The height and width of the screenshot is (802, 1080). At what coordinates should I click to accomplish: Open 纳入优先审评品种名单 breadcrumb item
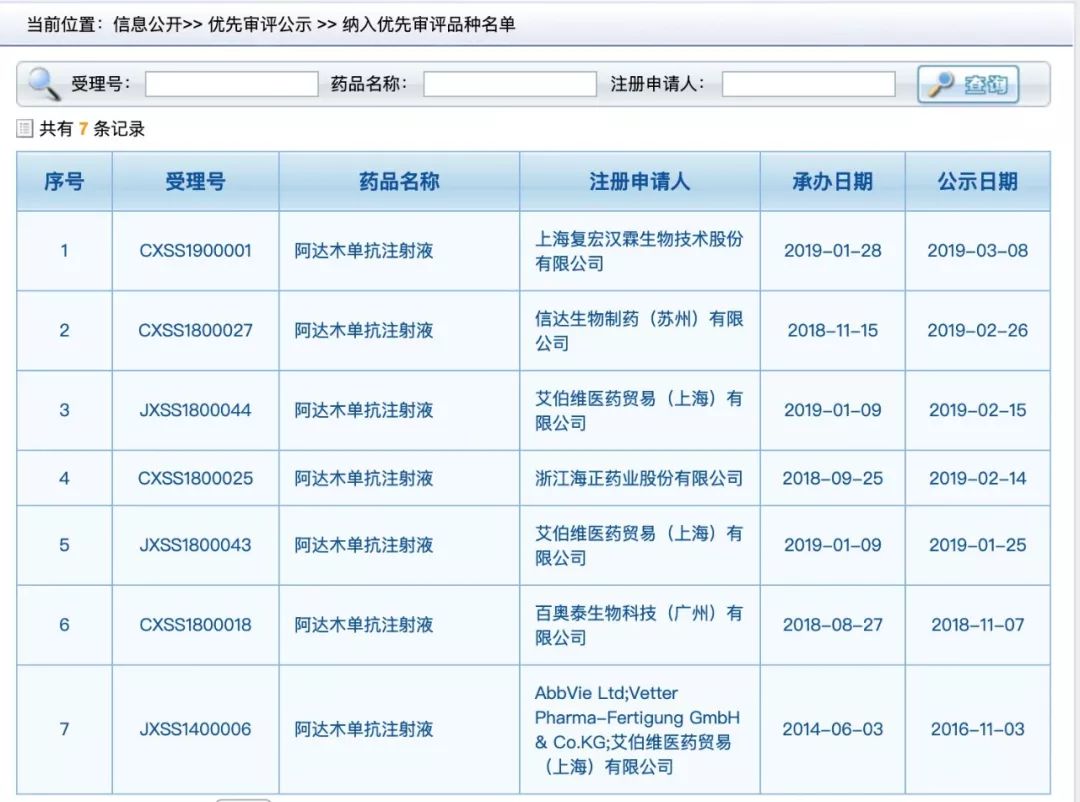[428, 24]
